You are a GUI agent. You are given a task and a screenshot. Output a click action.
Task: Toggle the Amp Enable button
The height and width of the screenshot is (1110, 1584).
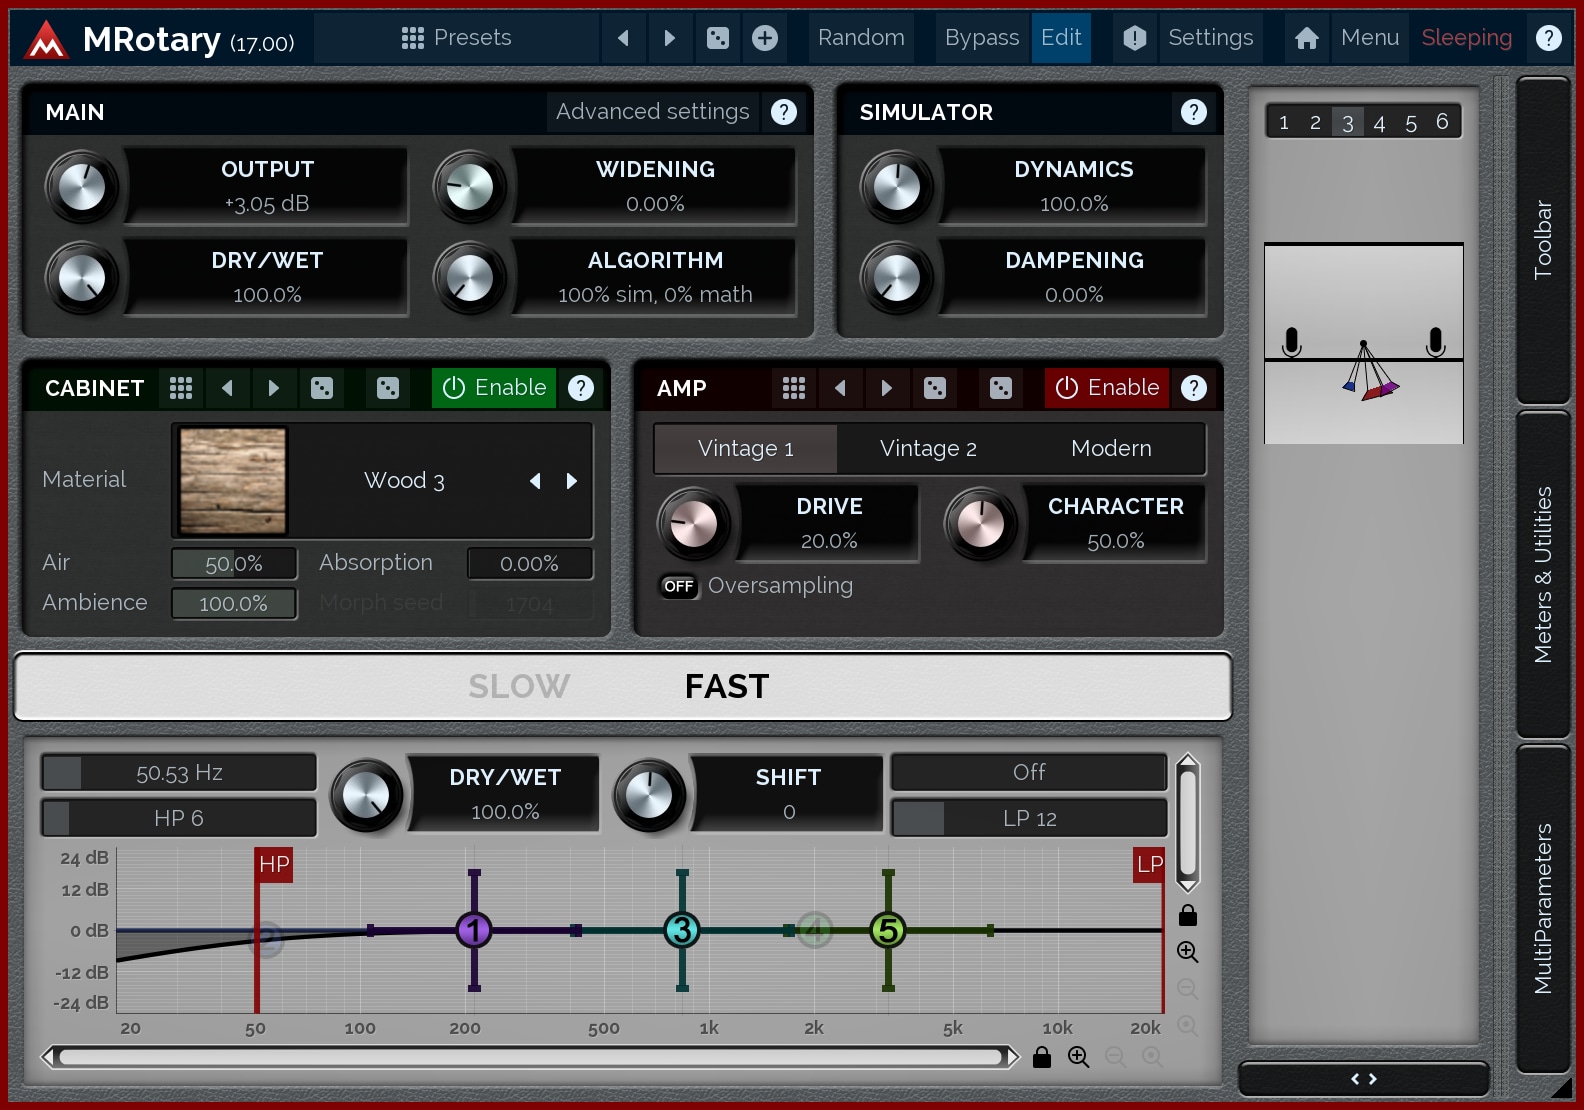pos(1107,388)
